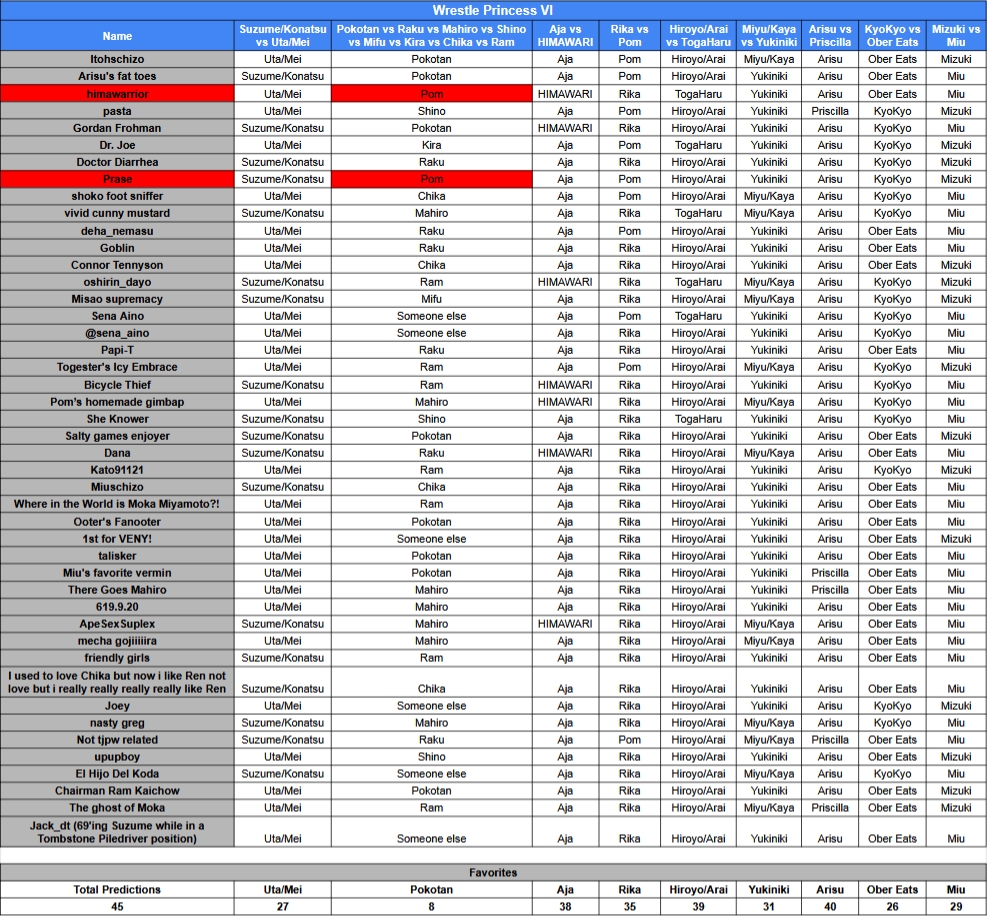This screenshot has height=916, width=987.
Task: Click the KyoKyo vs Ober Eats header
Action: click(892, 36)
